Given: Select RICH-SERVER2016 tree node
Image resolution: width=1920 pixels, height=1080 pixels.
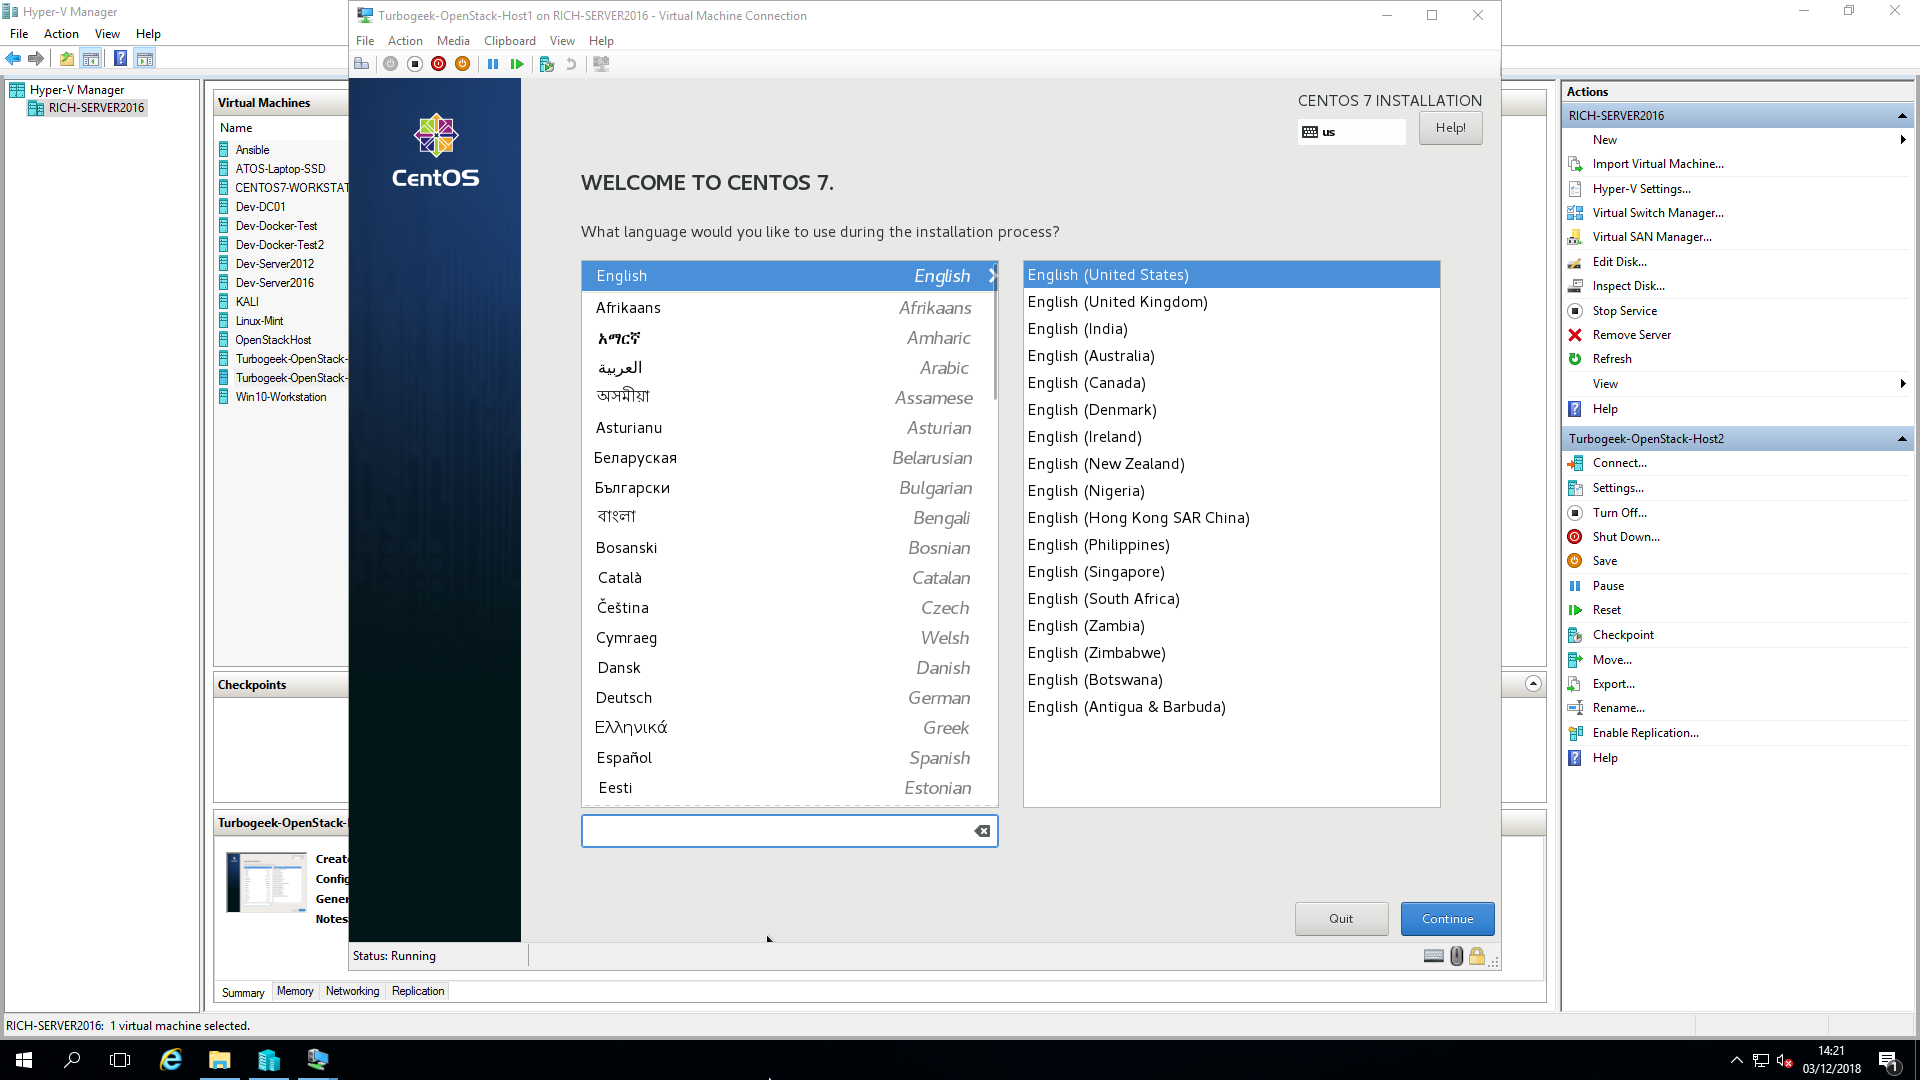Looking at the screenshot, I should point(96,108).
